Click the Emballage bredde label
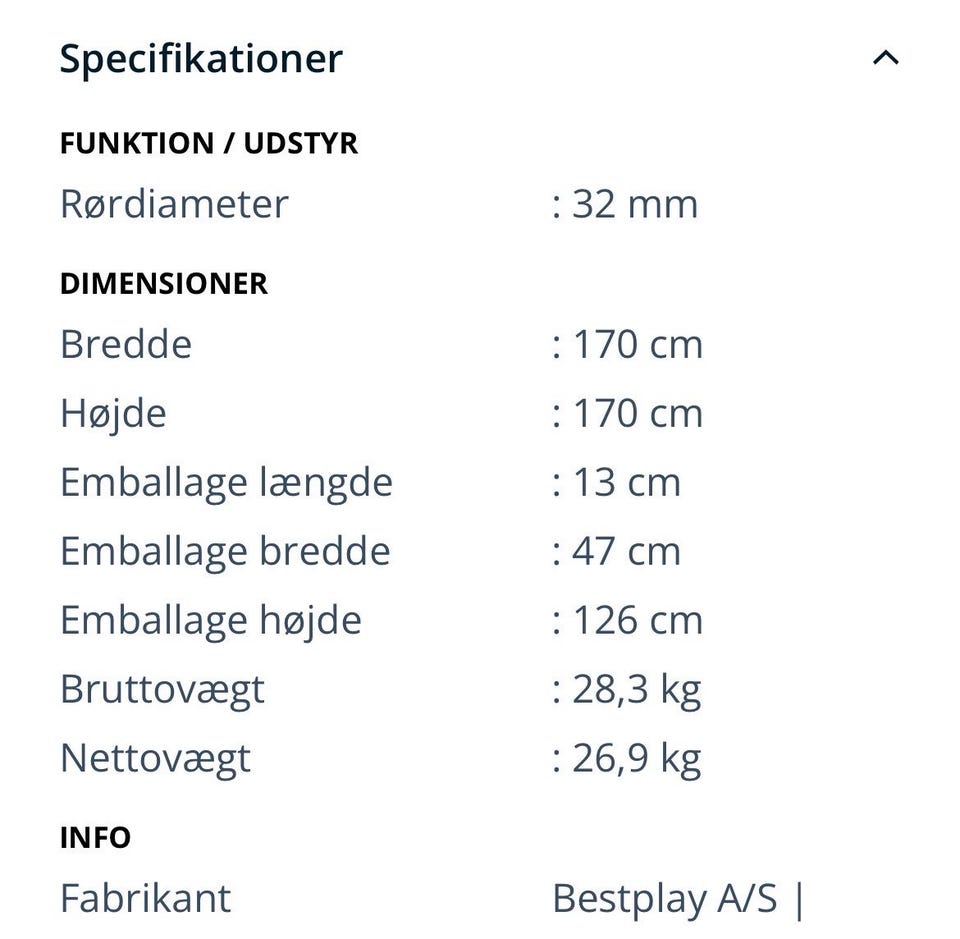The image size is (960, 939). point(225,551)
